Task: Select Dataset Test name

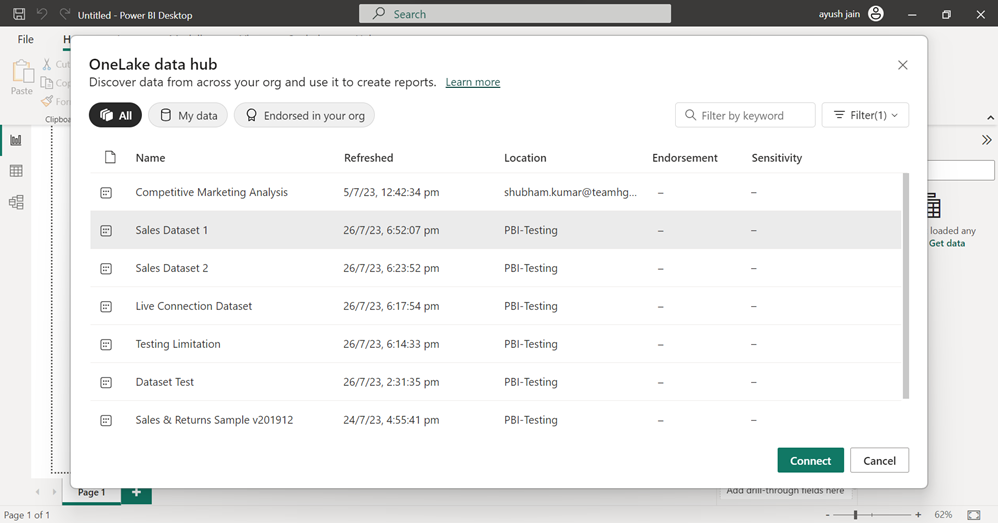Action: pyautogui.click(x=164, y=382)
